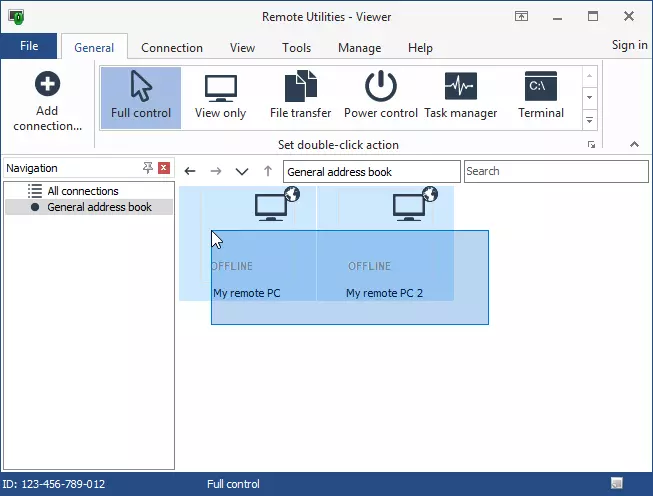Select All connections tree item
Screen dimensions: 653x496
pos(83,191)
